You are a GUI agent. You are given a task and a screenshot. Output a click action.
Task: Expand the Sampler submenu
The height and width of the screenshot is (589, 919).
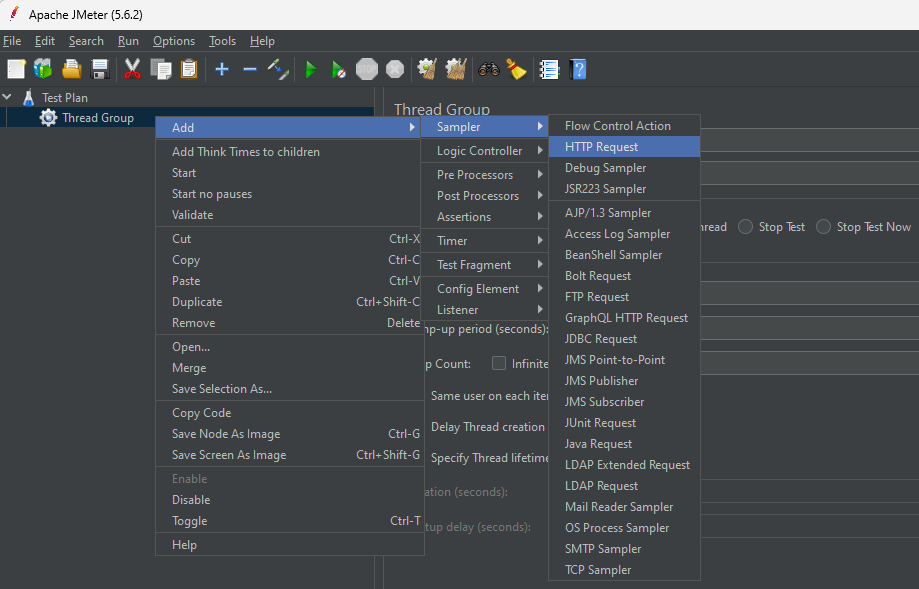pos(485,127)
